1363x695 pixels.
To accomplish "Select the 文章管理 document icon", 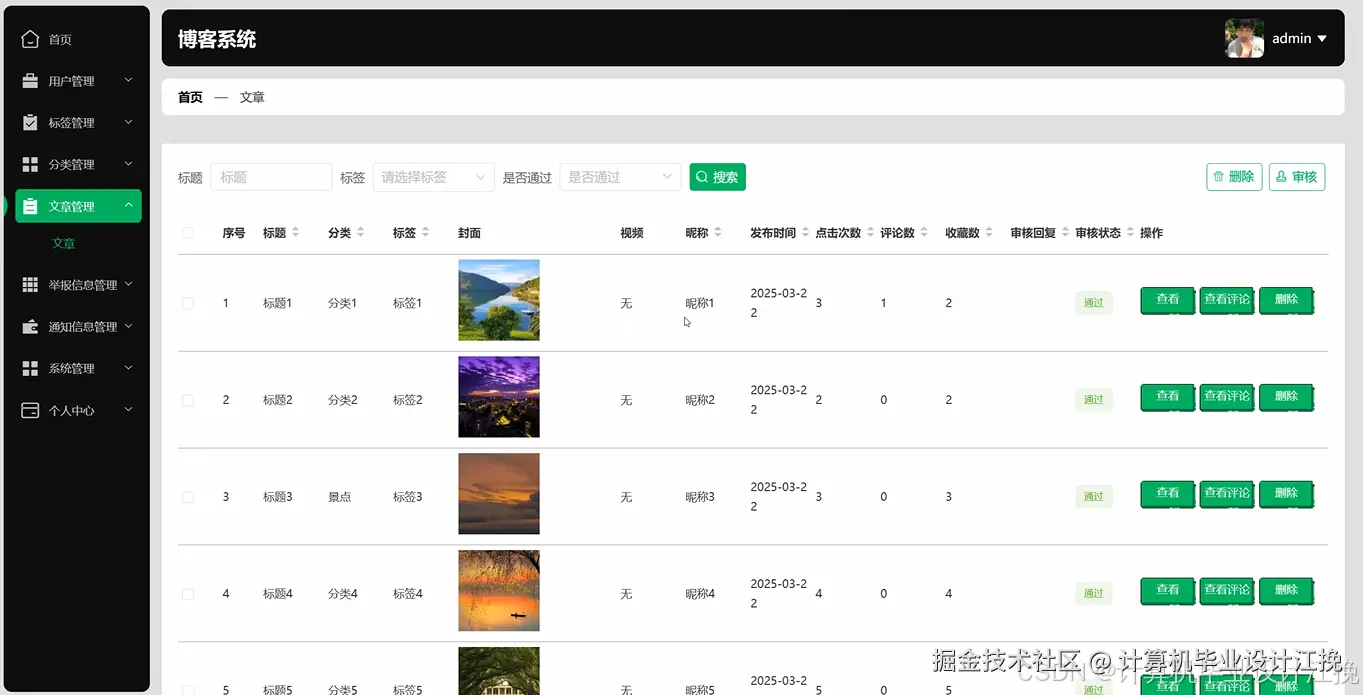I will [29, 206].
